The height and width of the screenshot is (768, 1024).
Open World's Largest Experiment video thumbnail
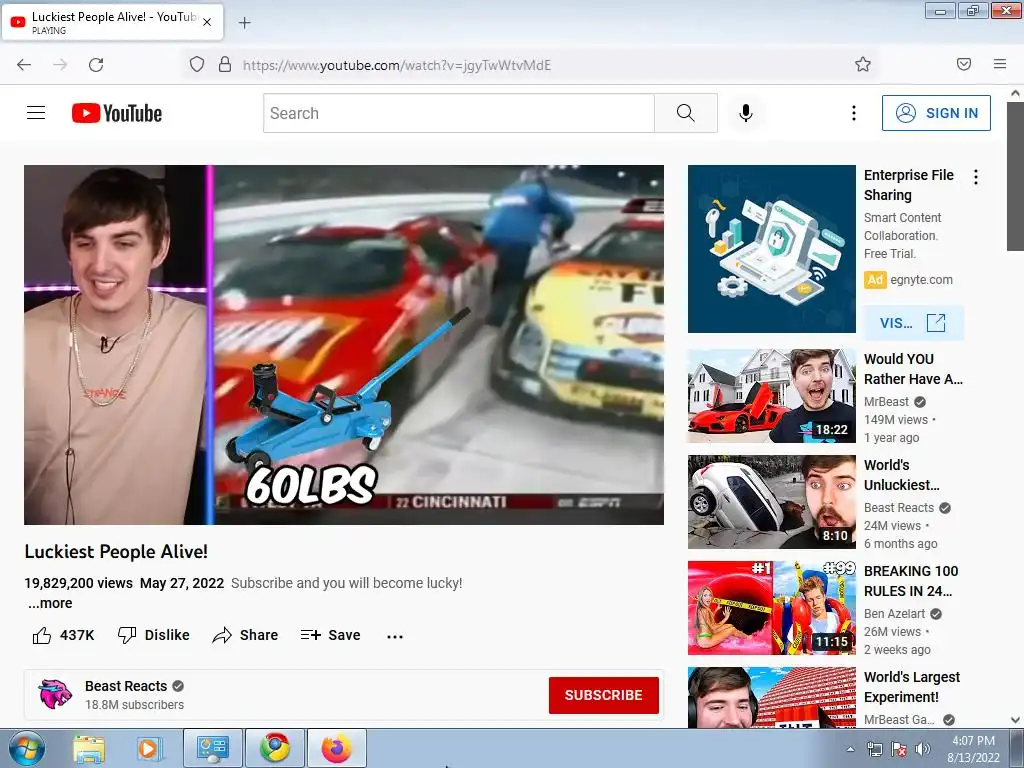[x=771, y=697]
